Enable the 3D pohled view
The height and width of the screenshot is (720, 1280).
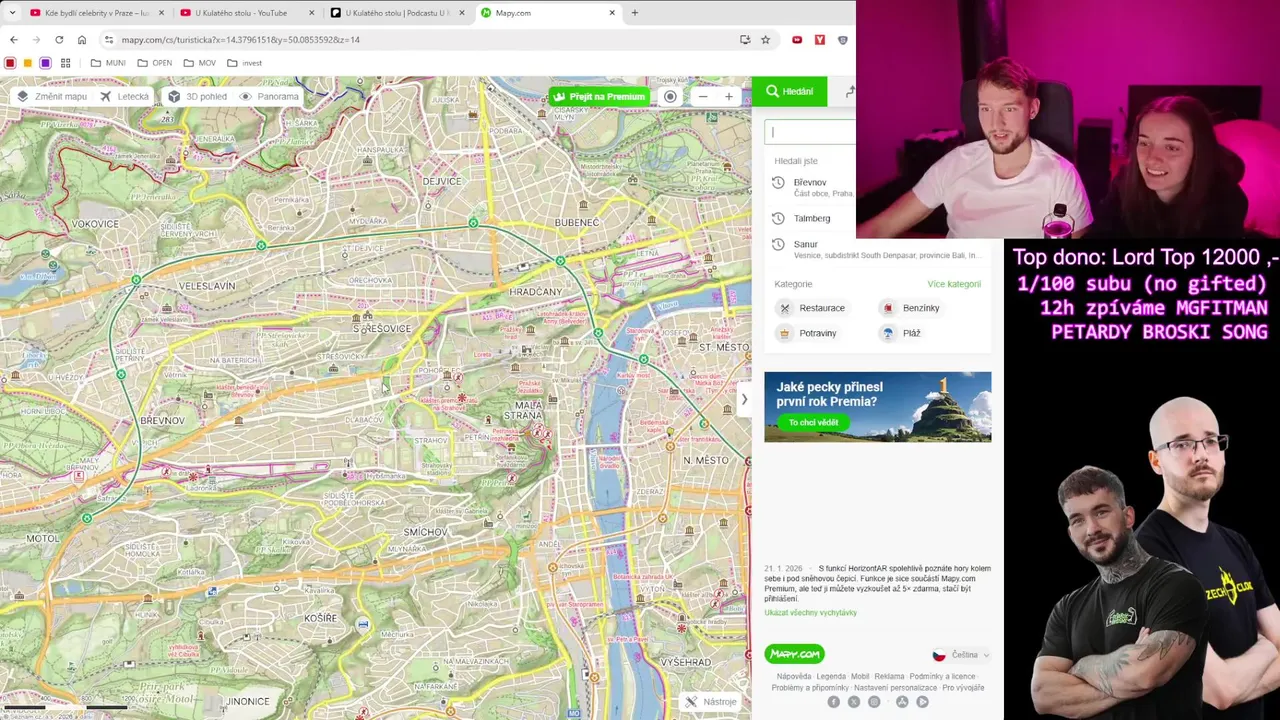(x=197, y=96)
